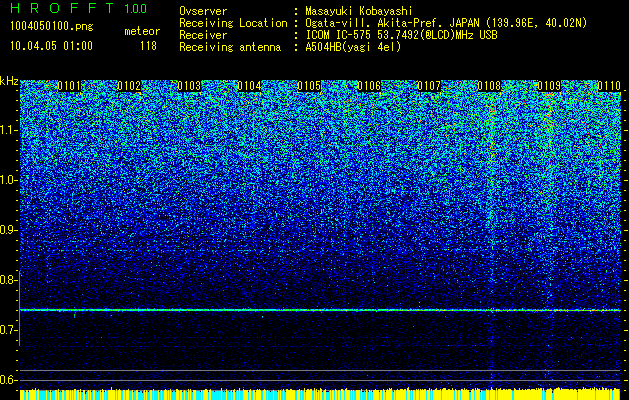Click the meteor label text

142,31
